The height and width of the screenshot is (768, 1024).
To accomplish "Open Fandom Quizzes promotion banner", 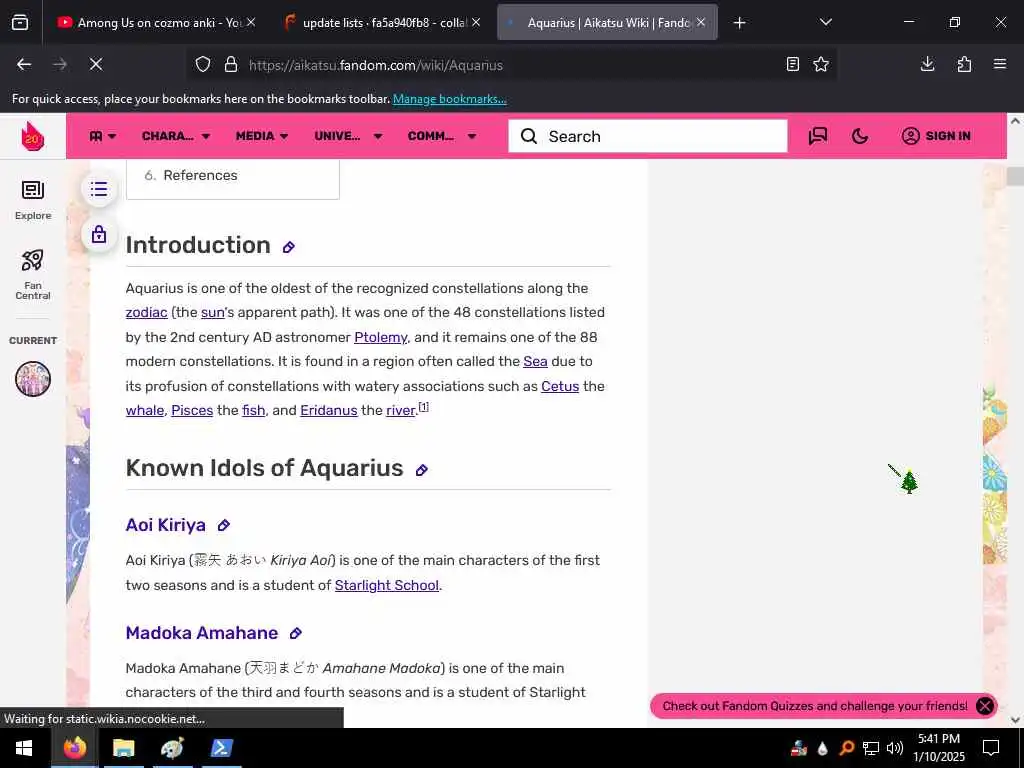I will click(814, 706).
